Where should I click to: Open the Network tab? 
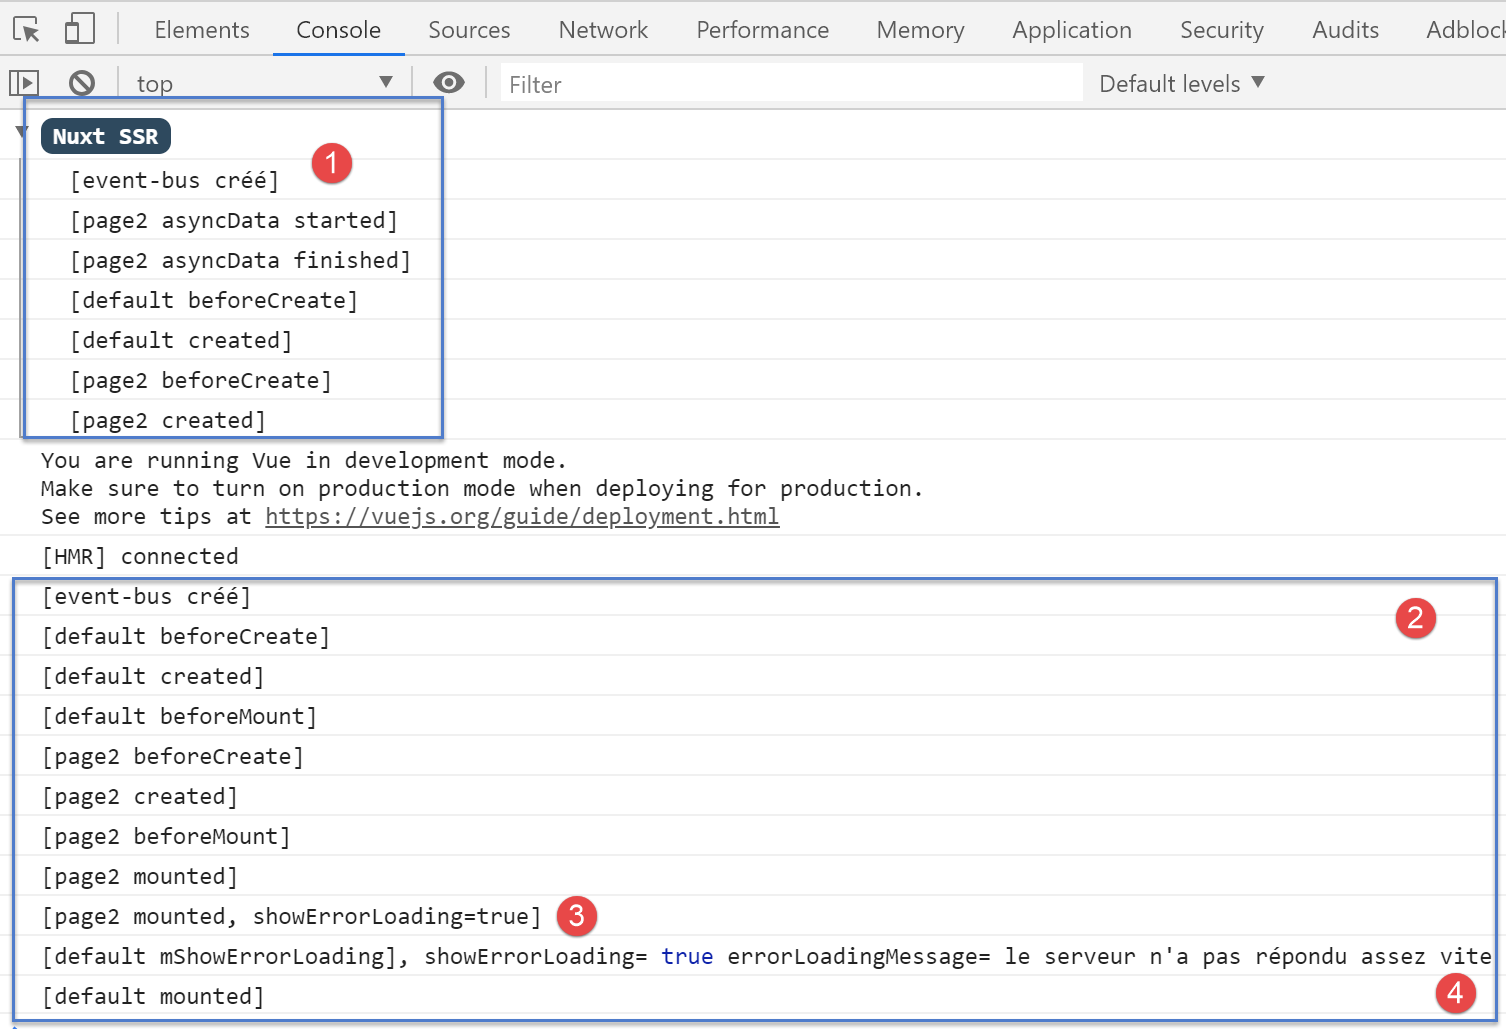tap(603, 30)
